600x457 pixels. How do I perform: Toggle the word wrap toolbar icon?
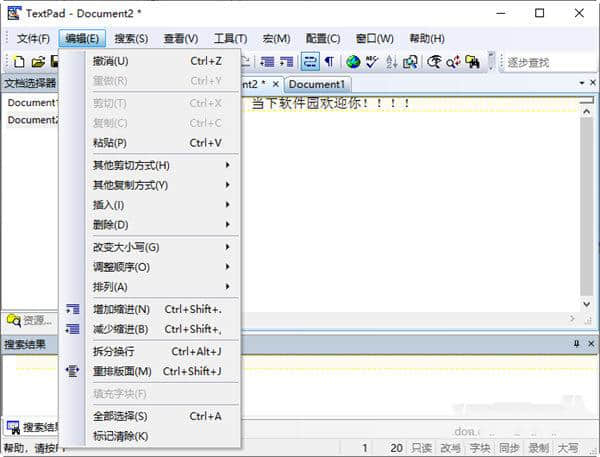310,62
